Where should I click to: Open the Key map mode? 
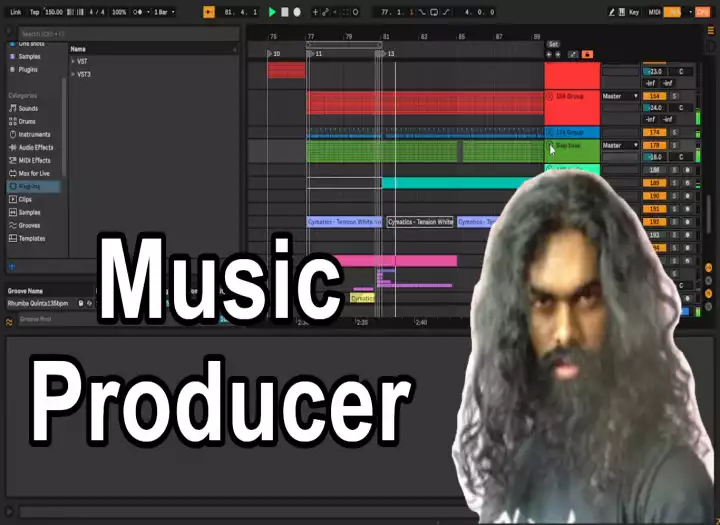(634, 12)
